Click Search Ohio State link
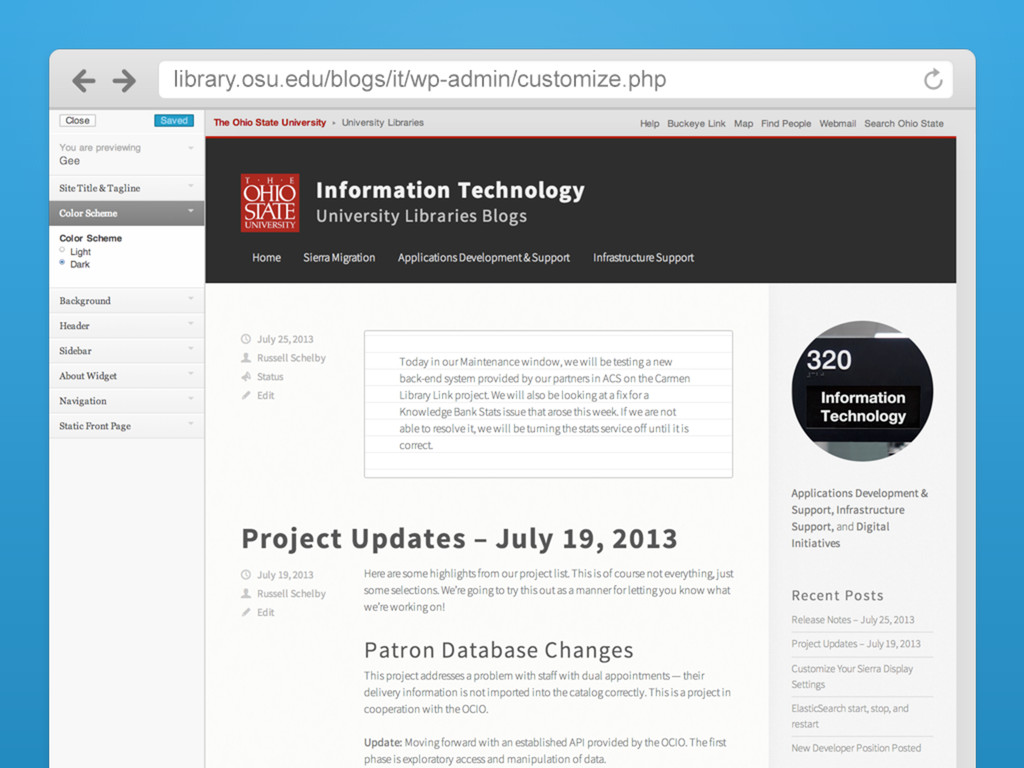The height and width of the screenshot is (768, 1024). click(x=904, y=123)
